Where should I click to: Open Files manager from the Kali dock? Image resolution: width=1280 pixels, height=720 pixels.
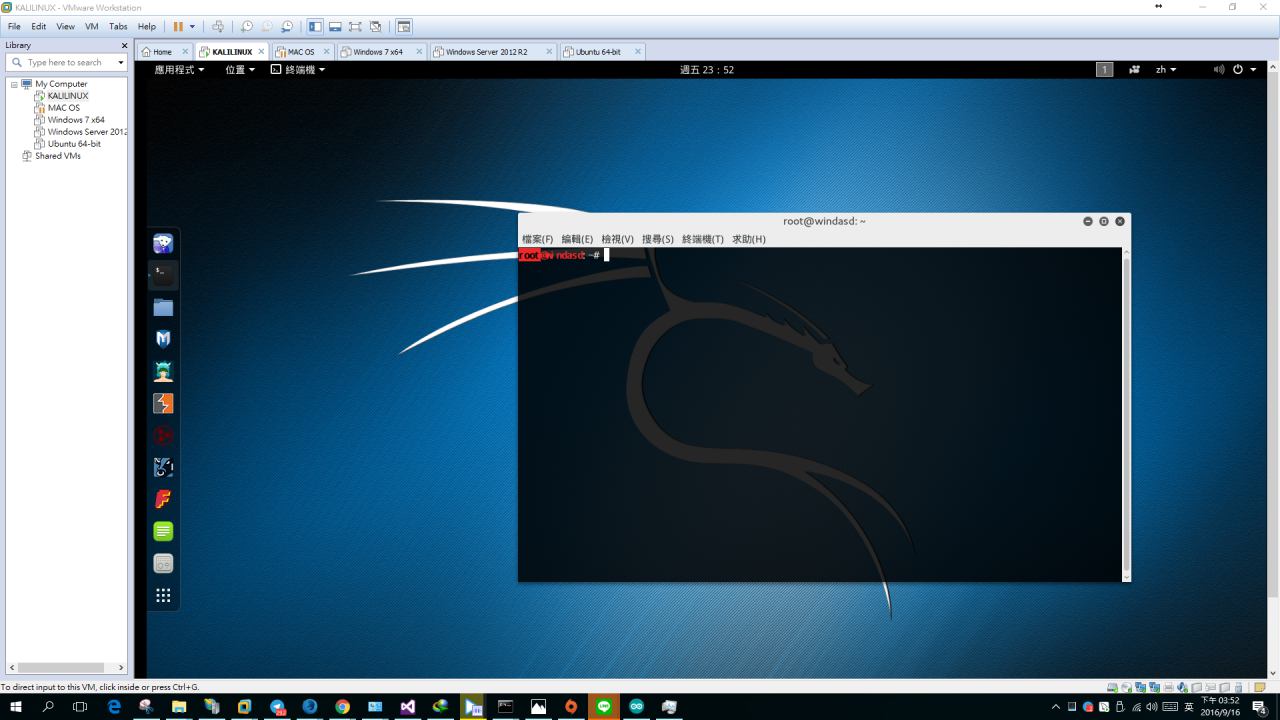pyautogui.click(x=163, y=307)
